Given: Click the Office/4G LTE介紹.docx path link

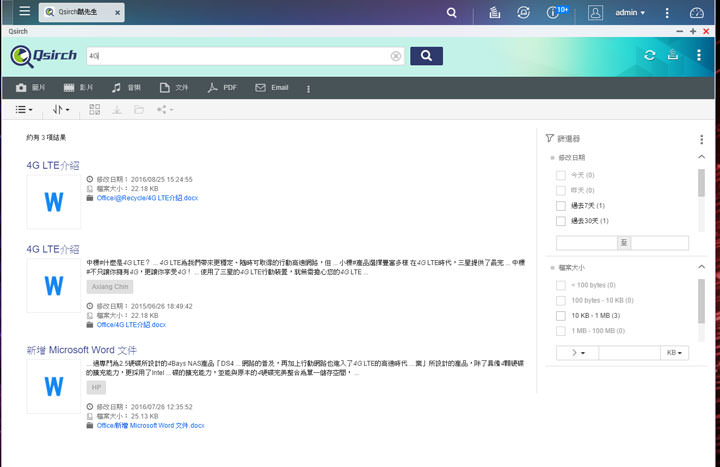Looking at the screenshot, I should 131,324.
